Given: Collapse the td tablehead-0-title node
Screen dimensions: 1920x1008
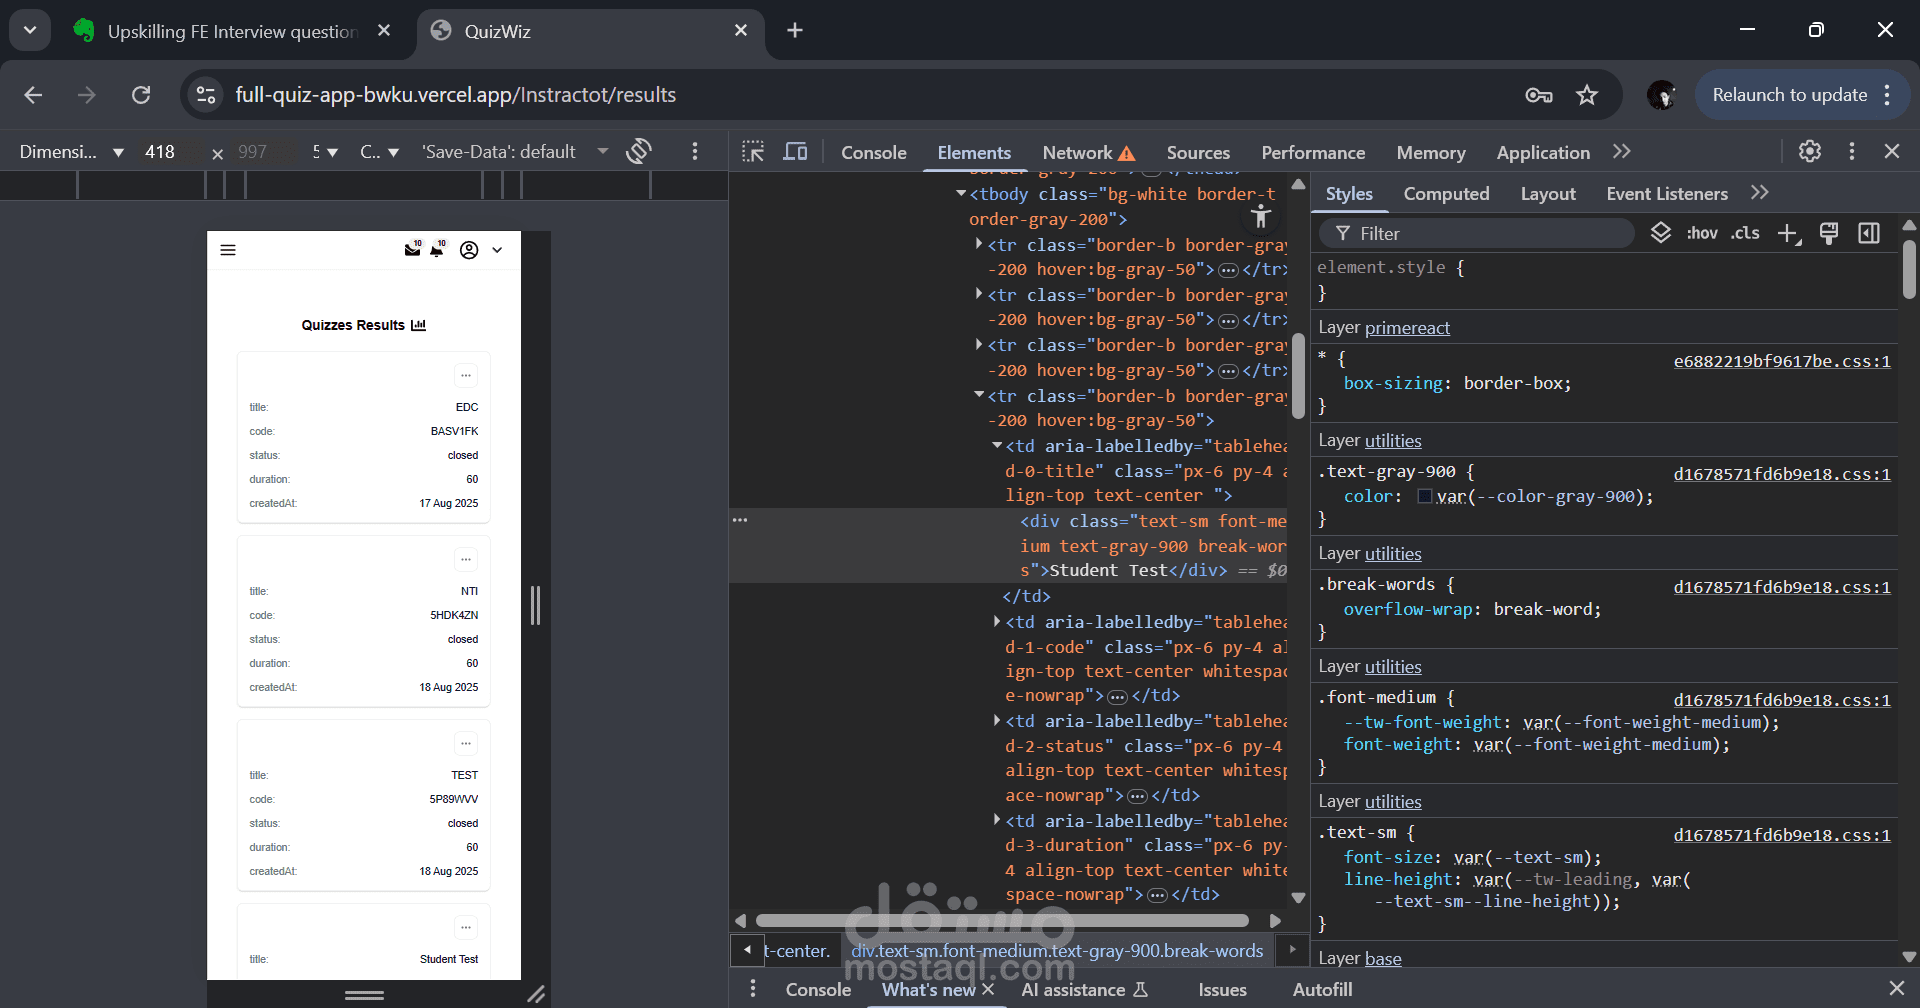Looking at the screenshot, I should tap(997, 446).
